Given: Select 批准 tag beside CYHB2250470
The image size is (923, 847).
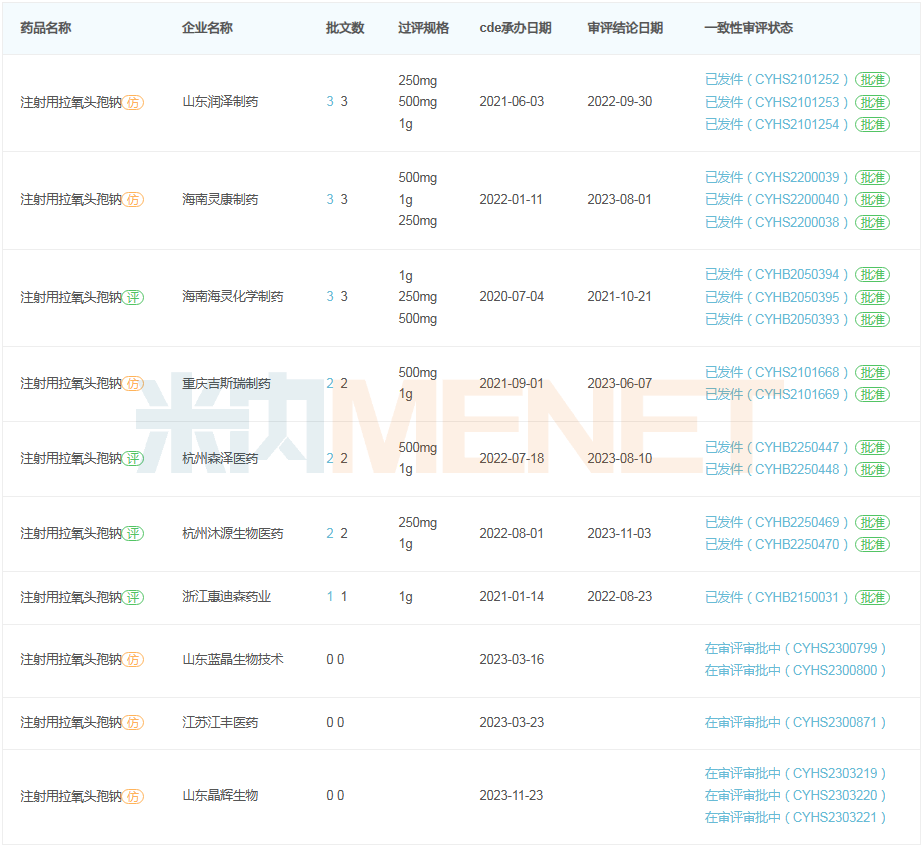Looking at the screenshot, I should click(872, 544).
